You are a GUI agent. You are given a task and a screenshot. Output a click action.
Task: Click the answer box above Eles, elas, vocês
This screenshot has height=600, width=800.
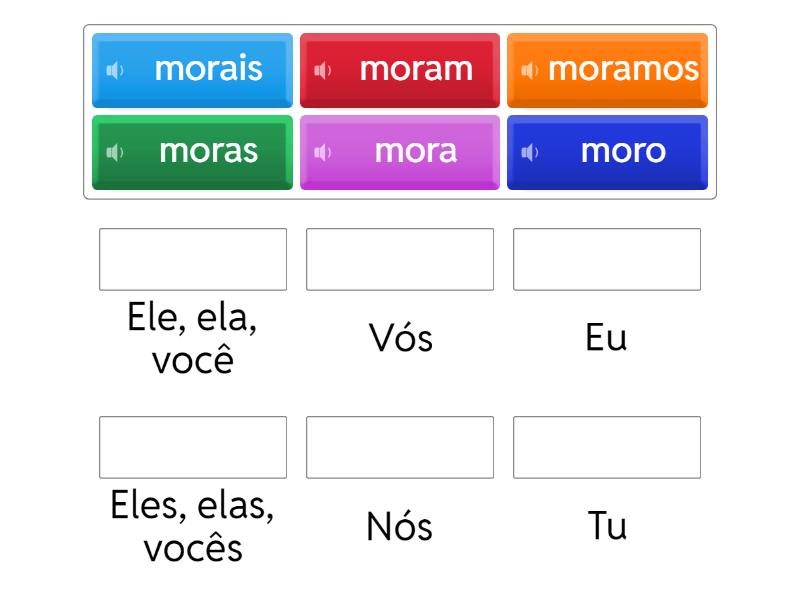[193, 447]
